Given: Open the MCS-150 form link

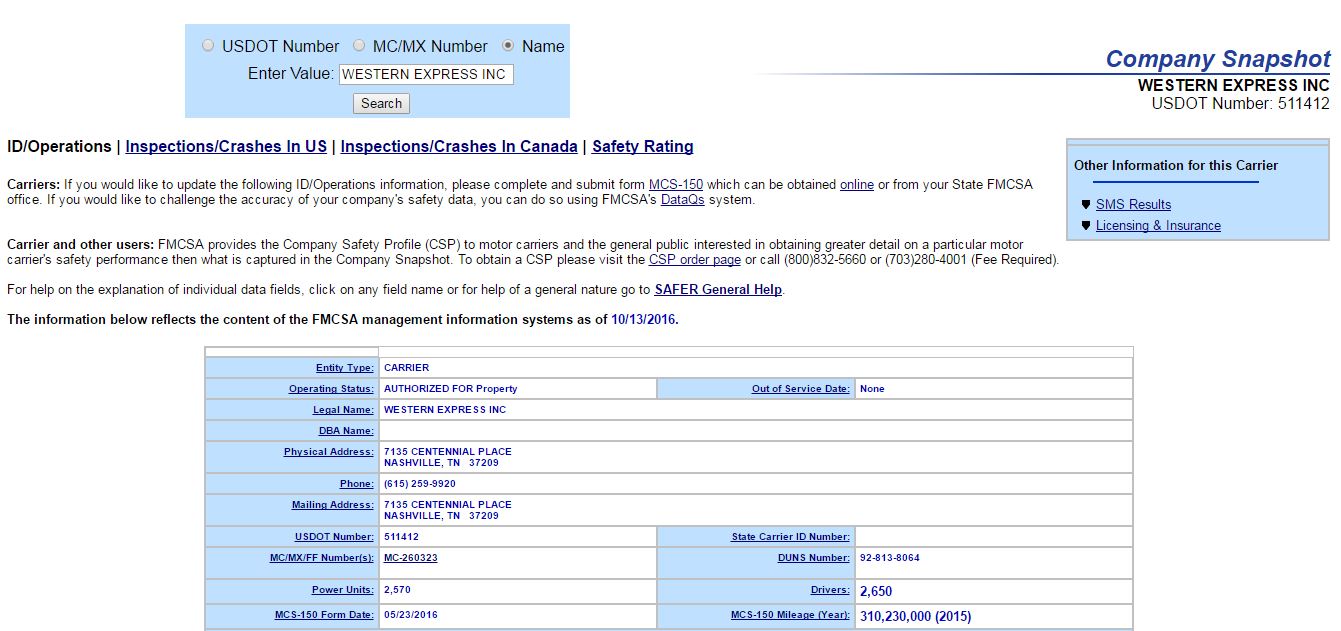Looking at the screenshot, I should (676, 185).
